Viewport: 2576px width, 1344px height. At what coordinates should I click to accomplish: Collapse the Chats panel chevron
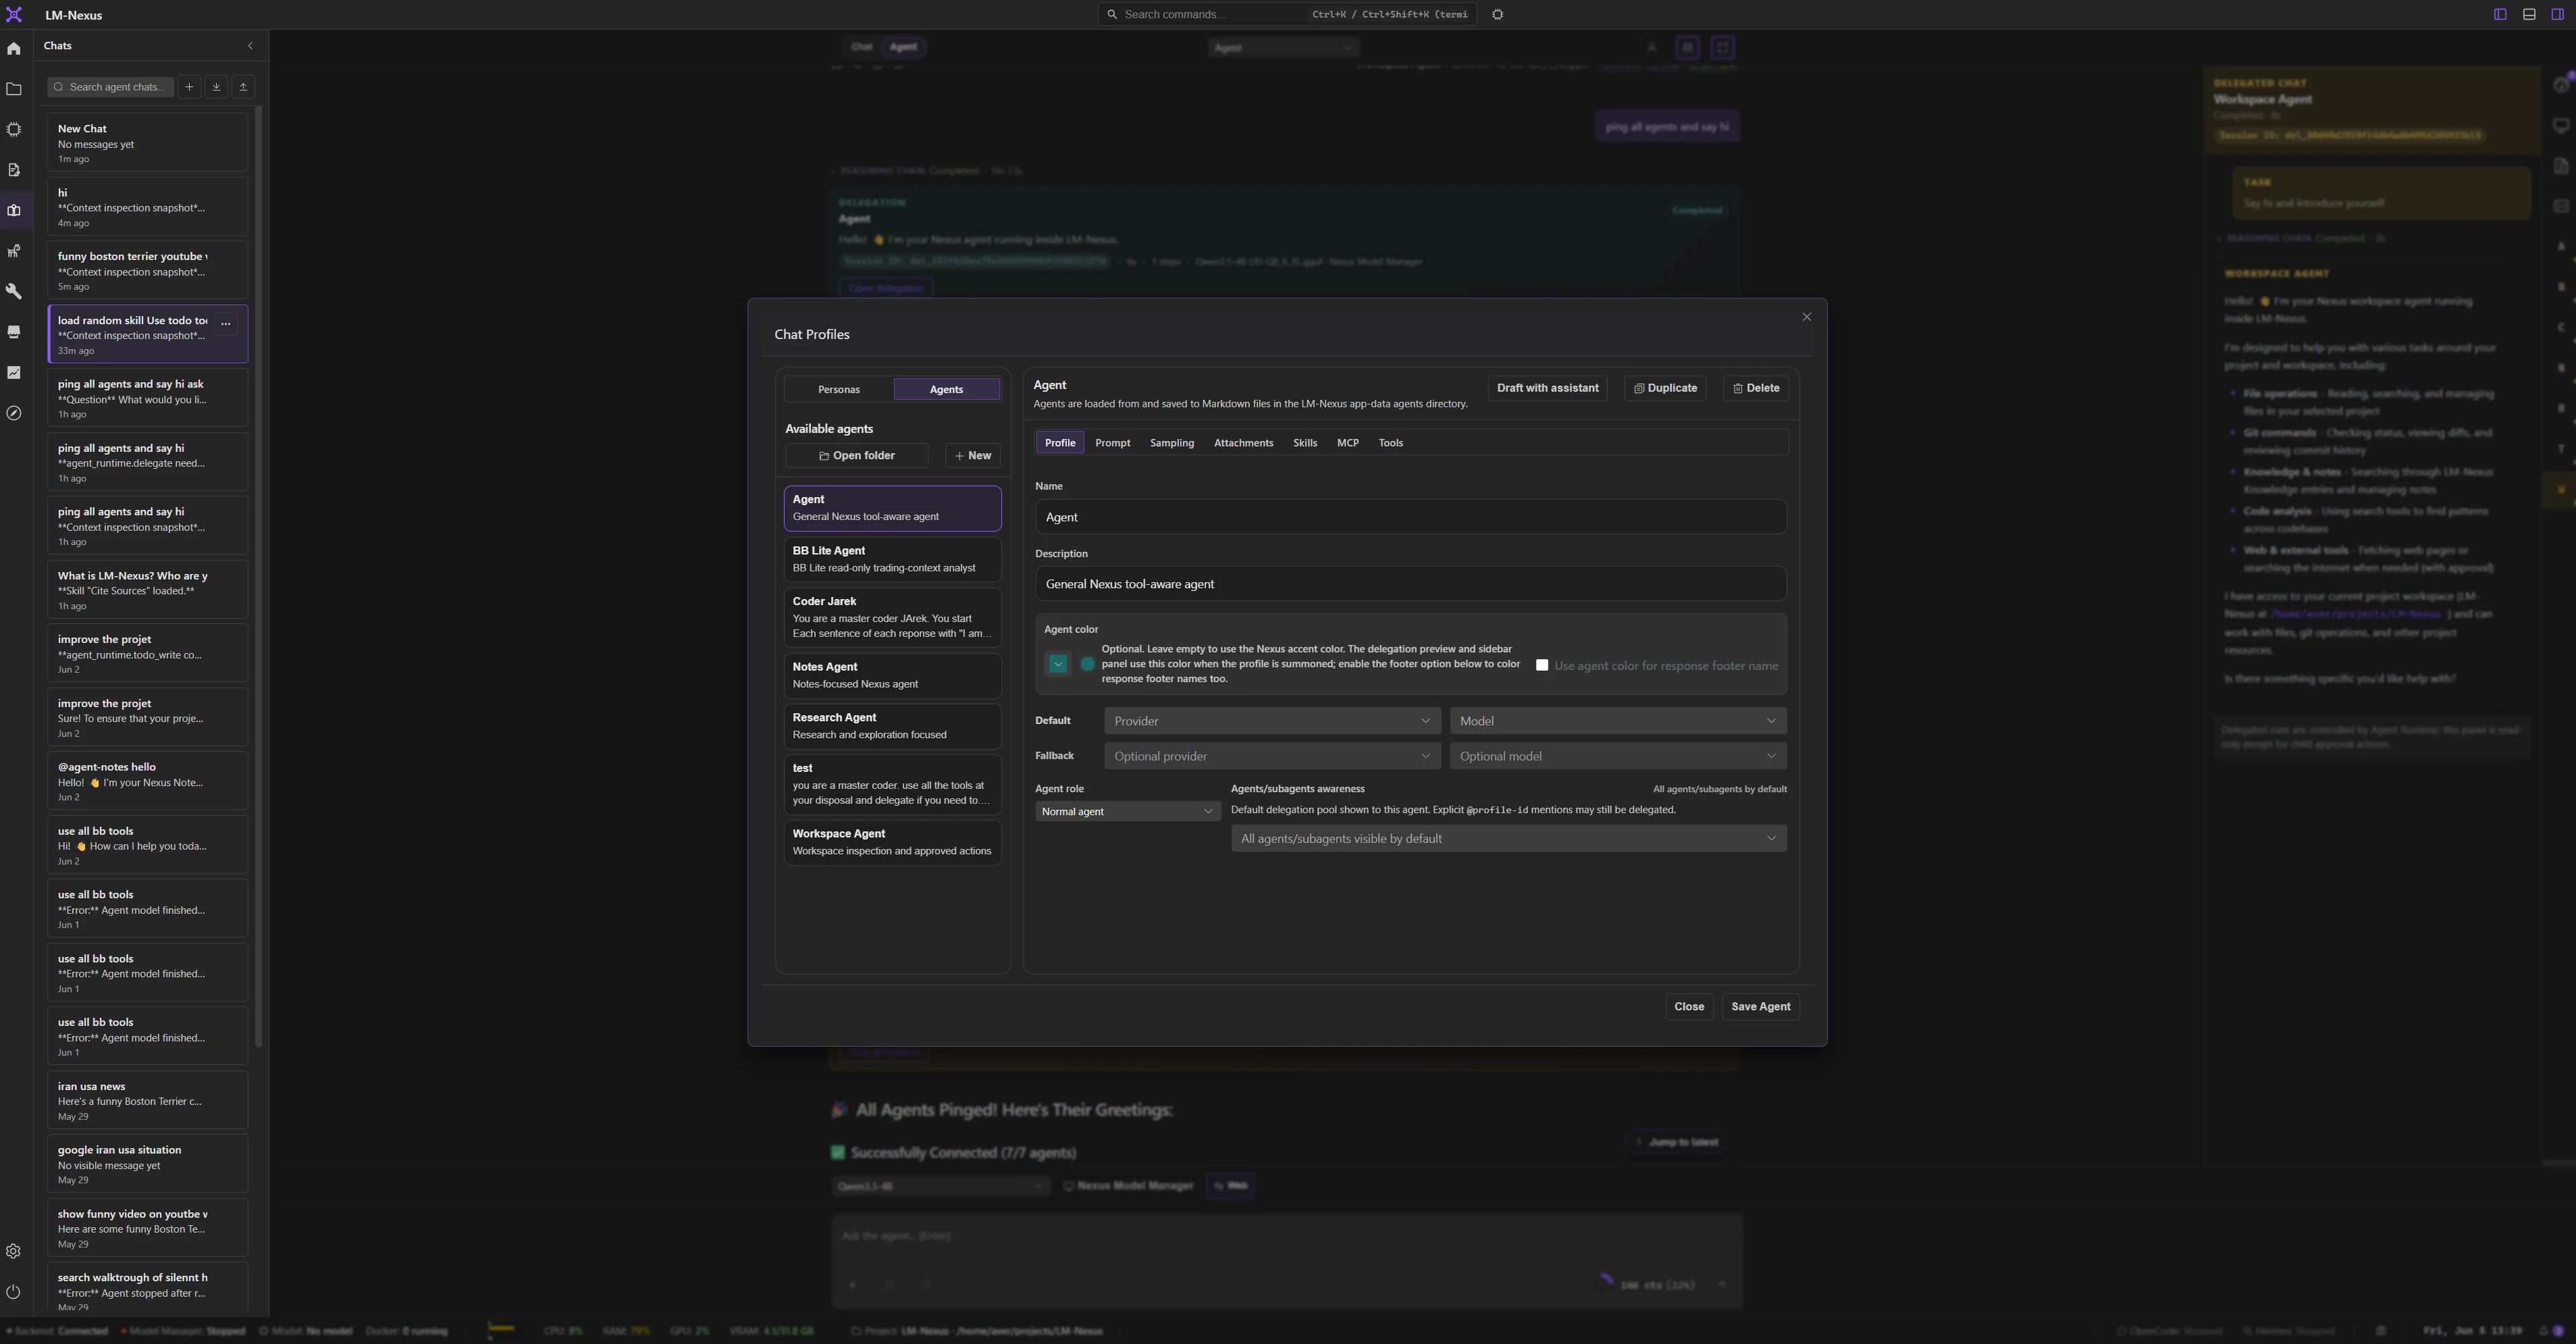pyautogui.click(x=250, y=46)
